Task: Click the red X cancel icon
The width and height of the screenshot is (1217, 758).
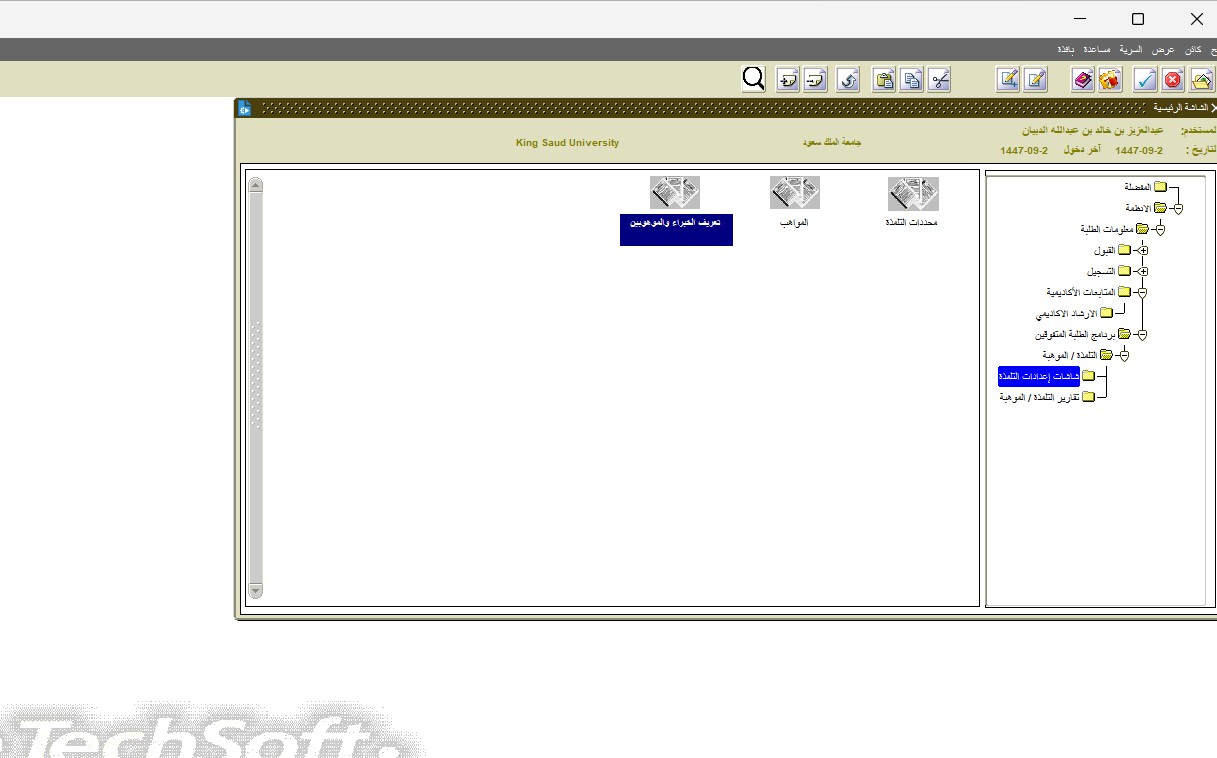Action: pyautogui.click(x=1173, y=80)
